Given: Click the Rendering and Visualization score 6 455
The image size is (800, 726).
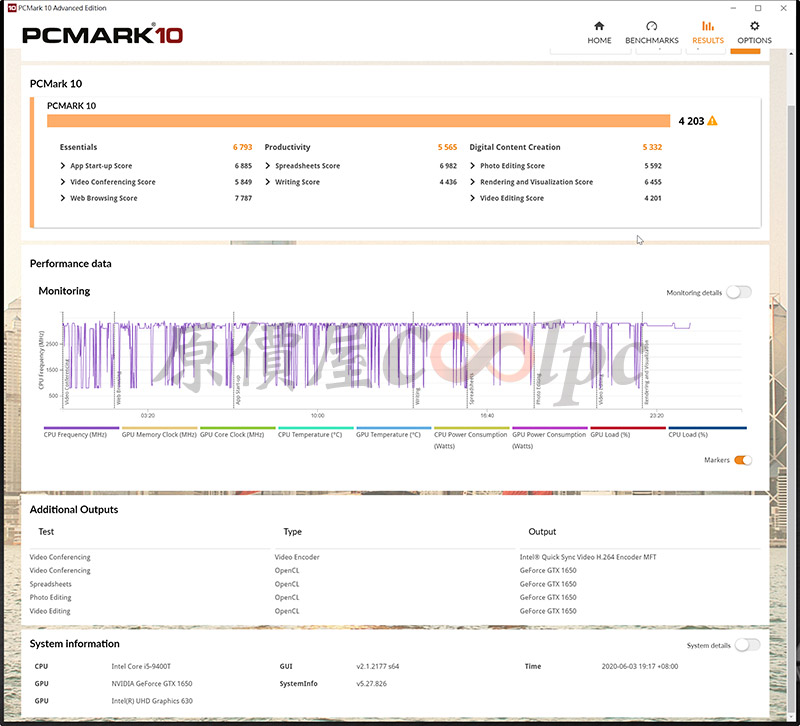Looking at the screenshot, I should (x=653, y=182).
